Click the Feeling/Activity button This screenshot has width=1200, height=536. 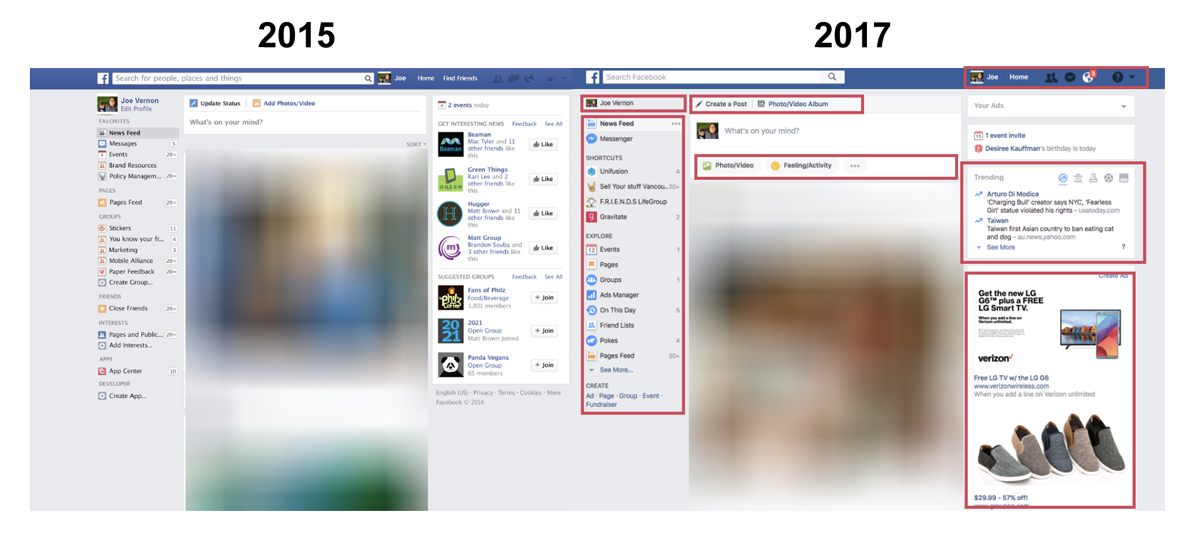click(x=801, y=165)
